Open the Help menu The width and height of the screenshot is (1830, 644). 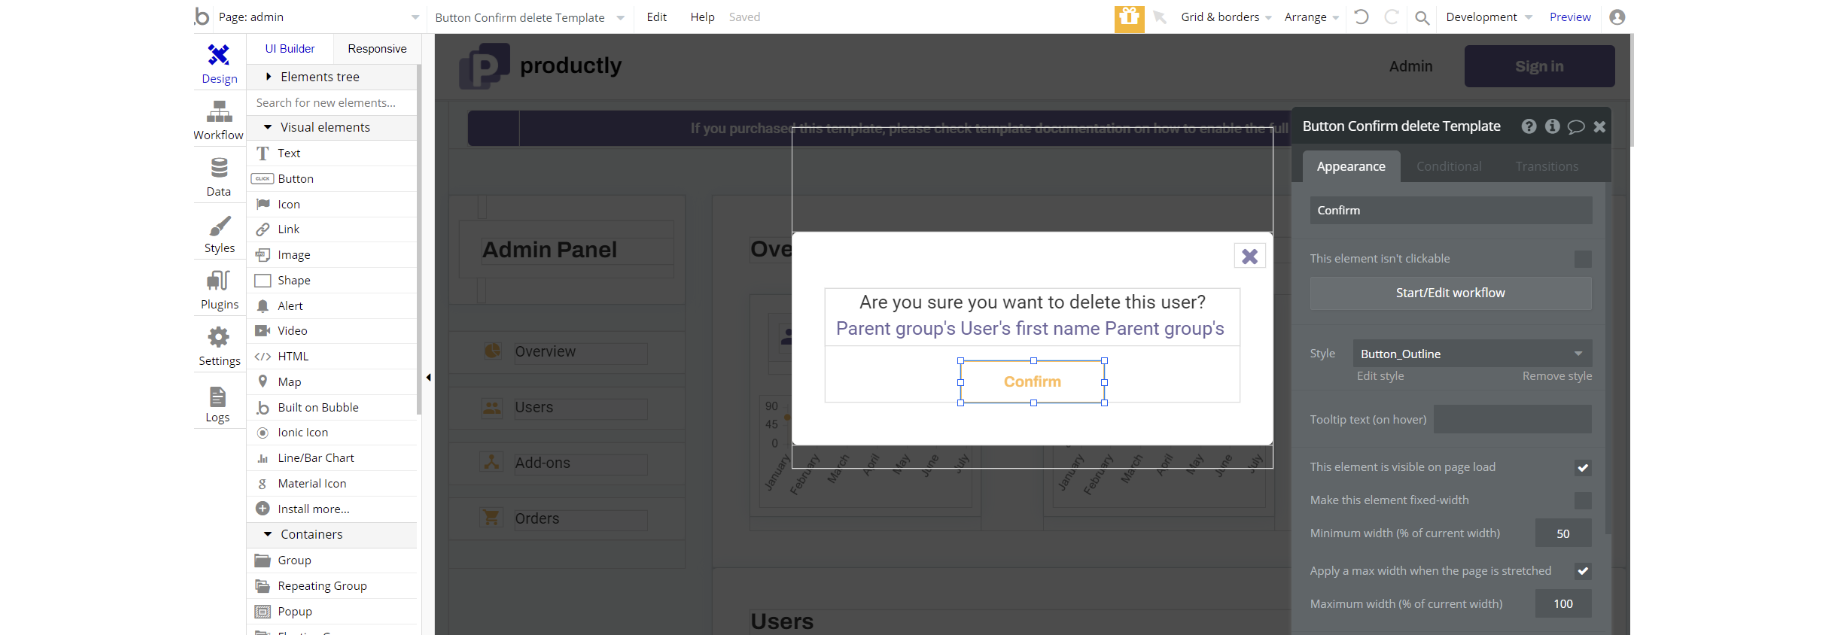(702, 17)
